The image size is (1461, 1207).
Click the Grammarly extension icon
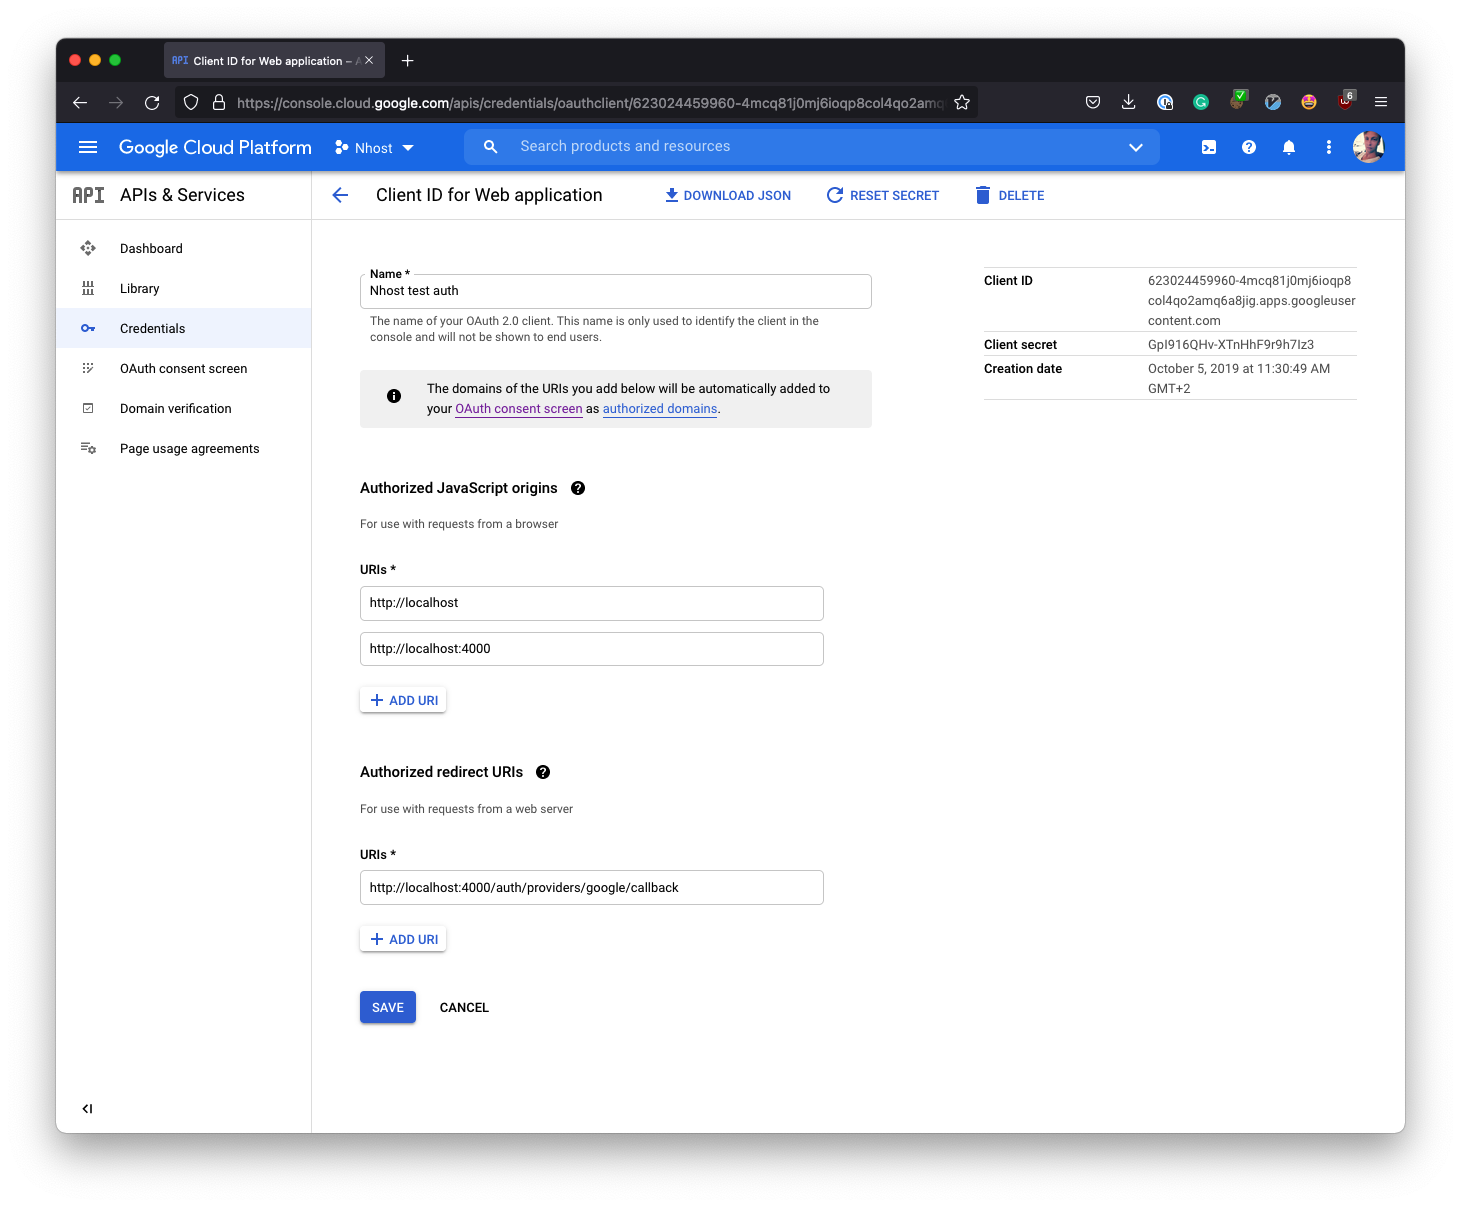click(1201, 102)
